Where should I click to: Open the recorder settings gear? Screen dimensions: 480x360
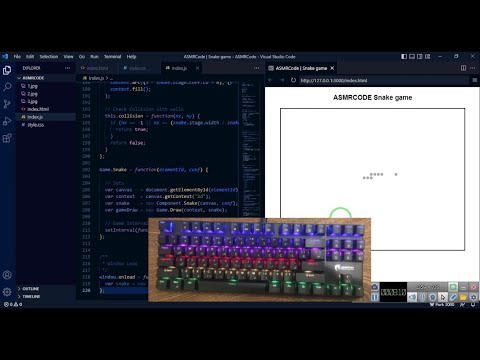[x=474, y=297]
